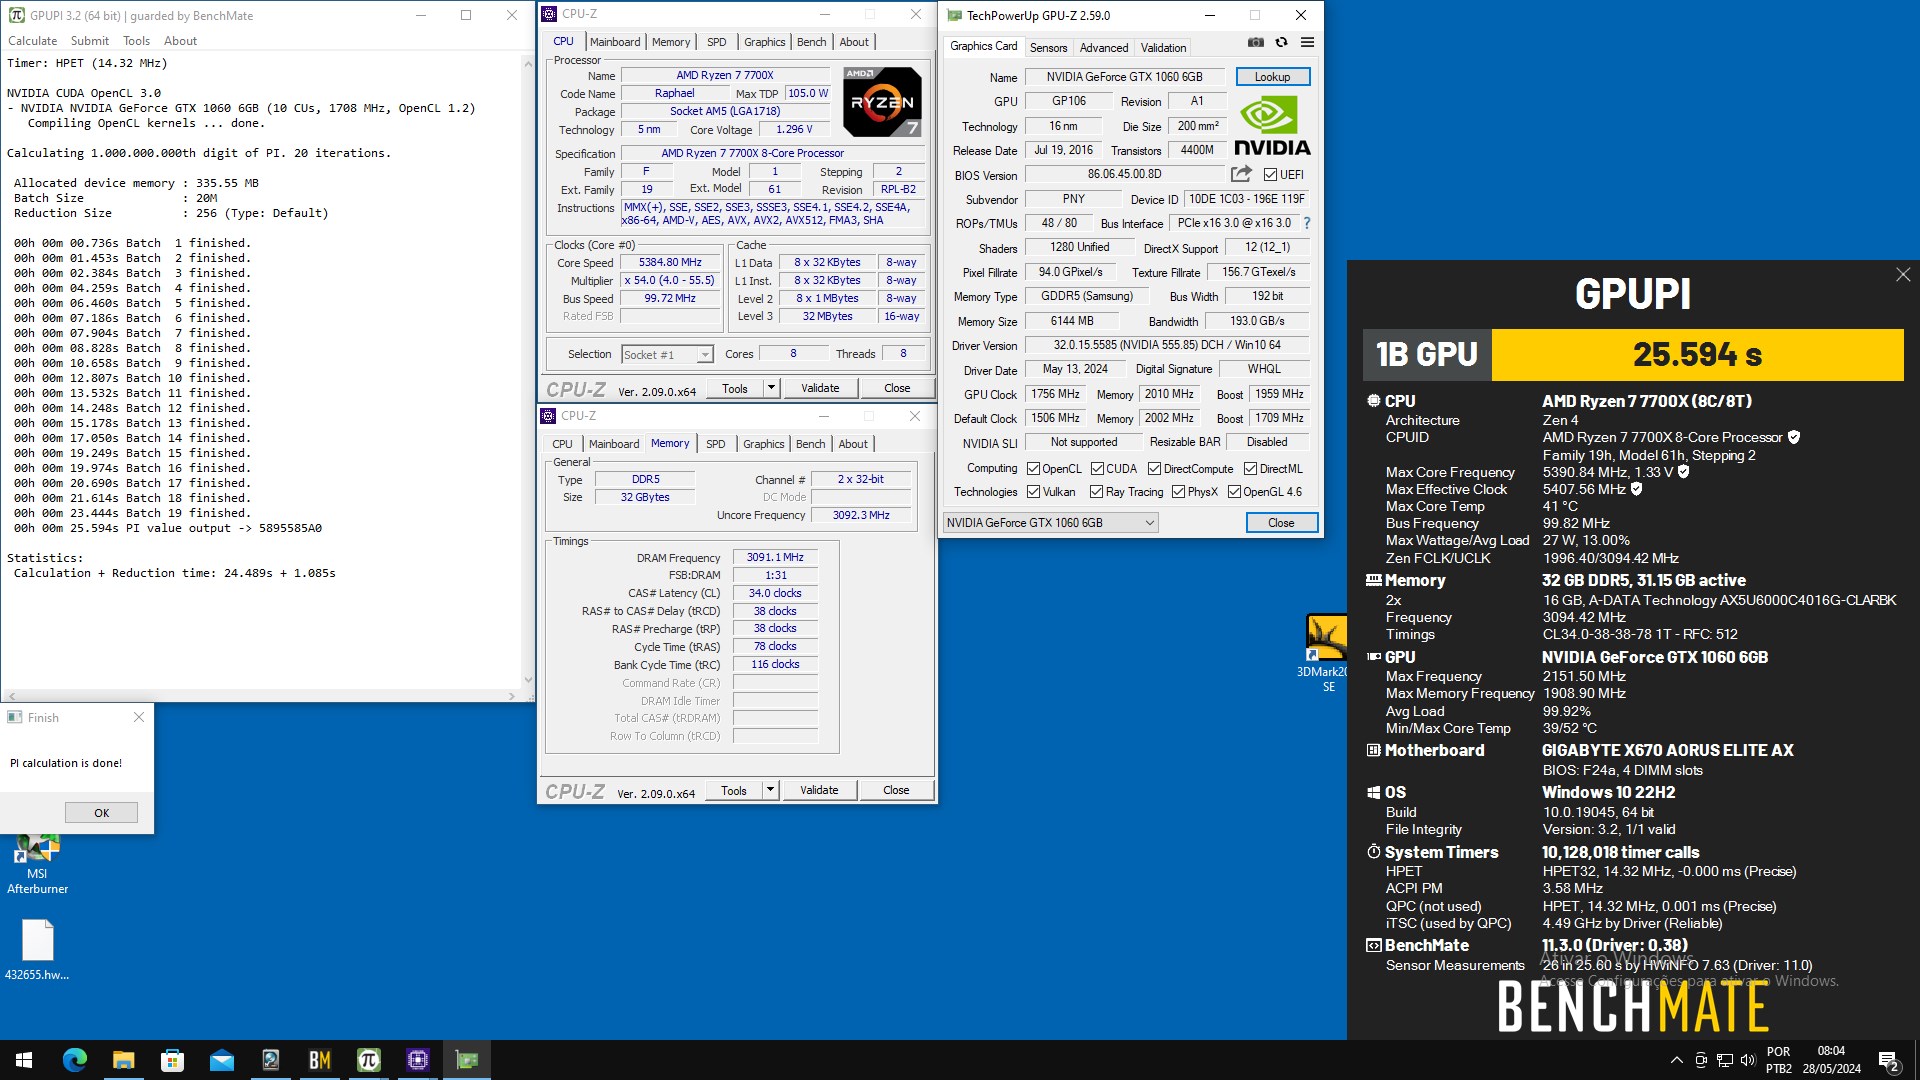Toggle the OpenCL checkbox
Screen dimensions: 1920x1080
tap(1033, 469)
